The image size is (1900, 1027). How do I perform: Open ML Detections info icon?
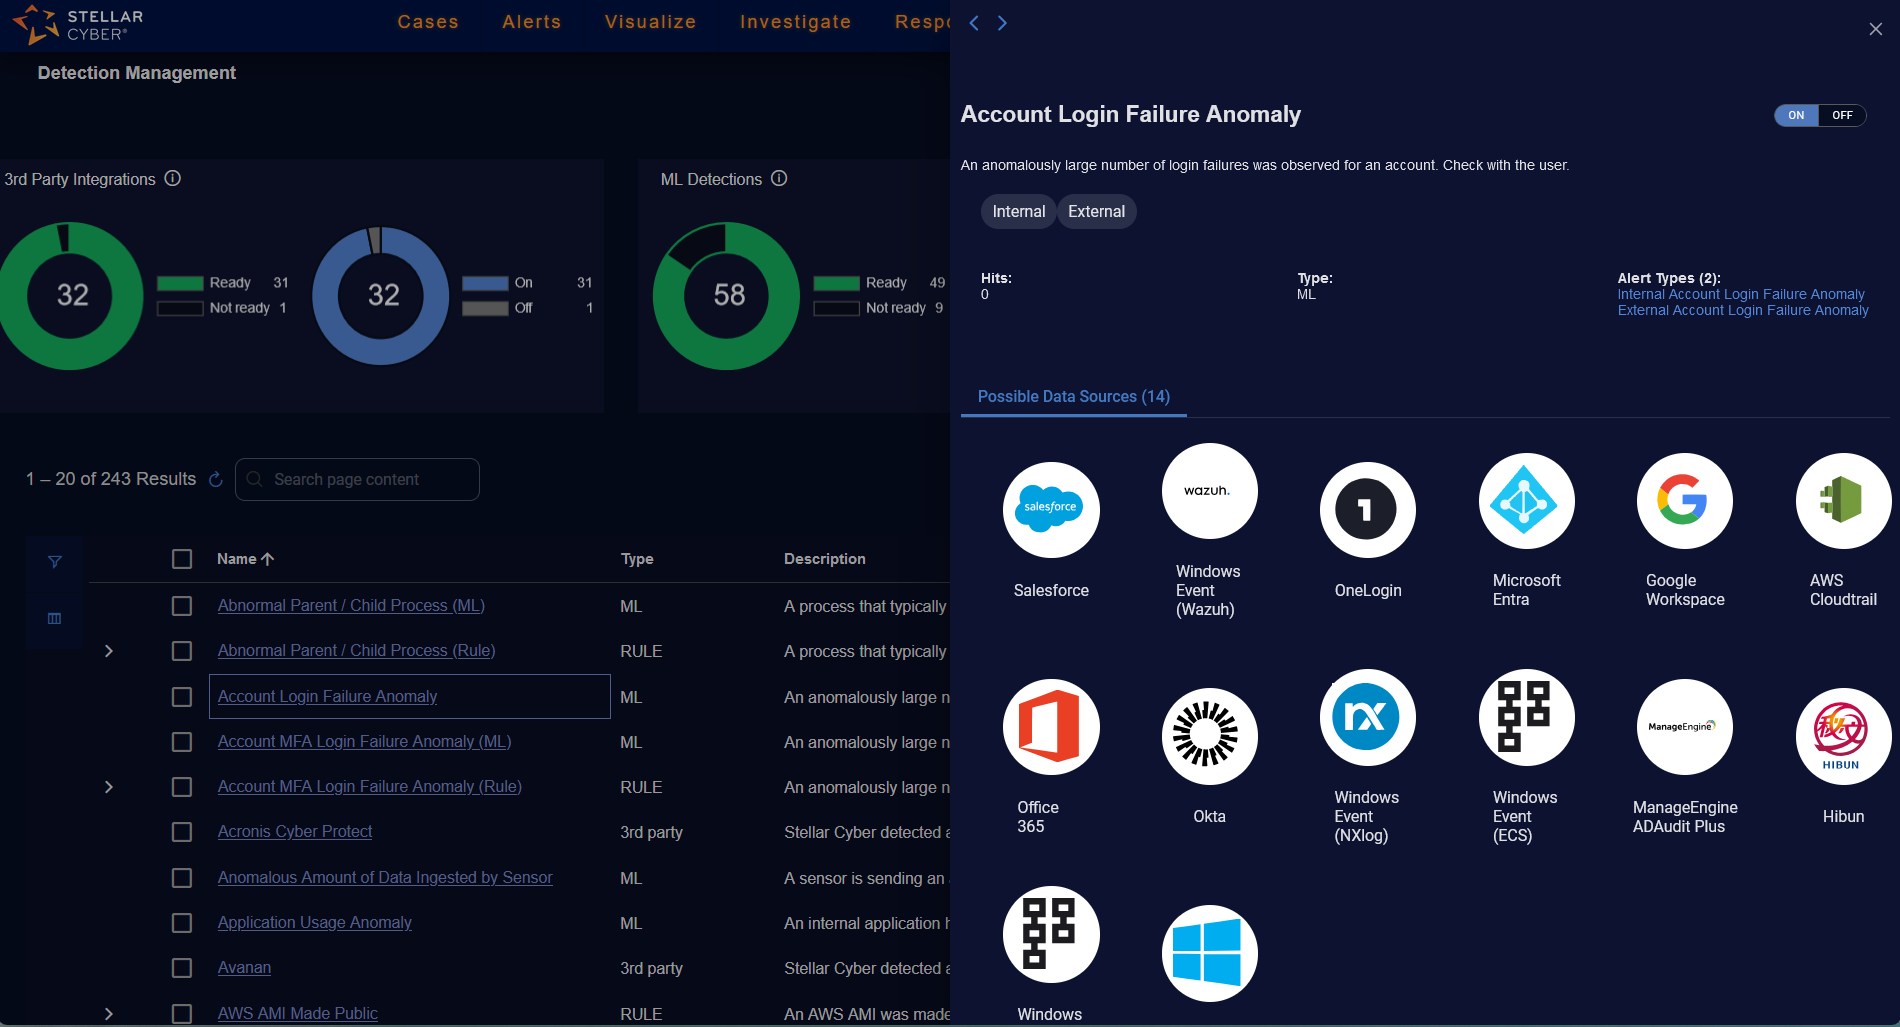click(779, 179)
